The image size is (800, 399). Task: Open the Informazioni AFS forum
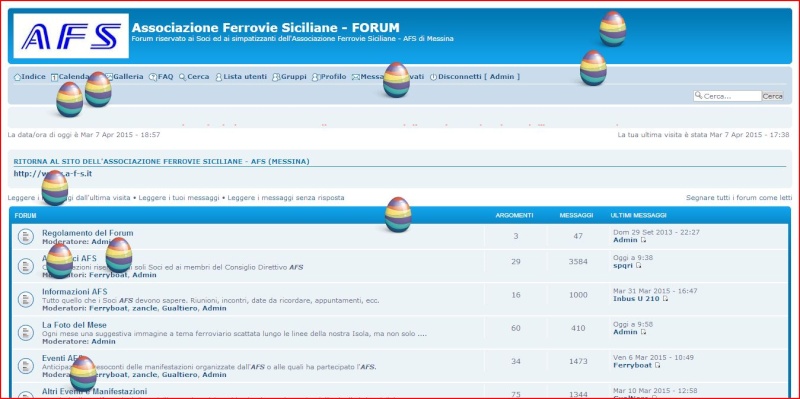click(74, 292)
